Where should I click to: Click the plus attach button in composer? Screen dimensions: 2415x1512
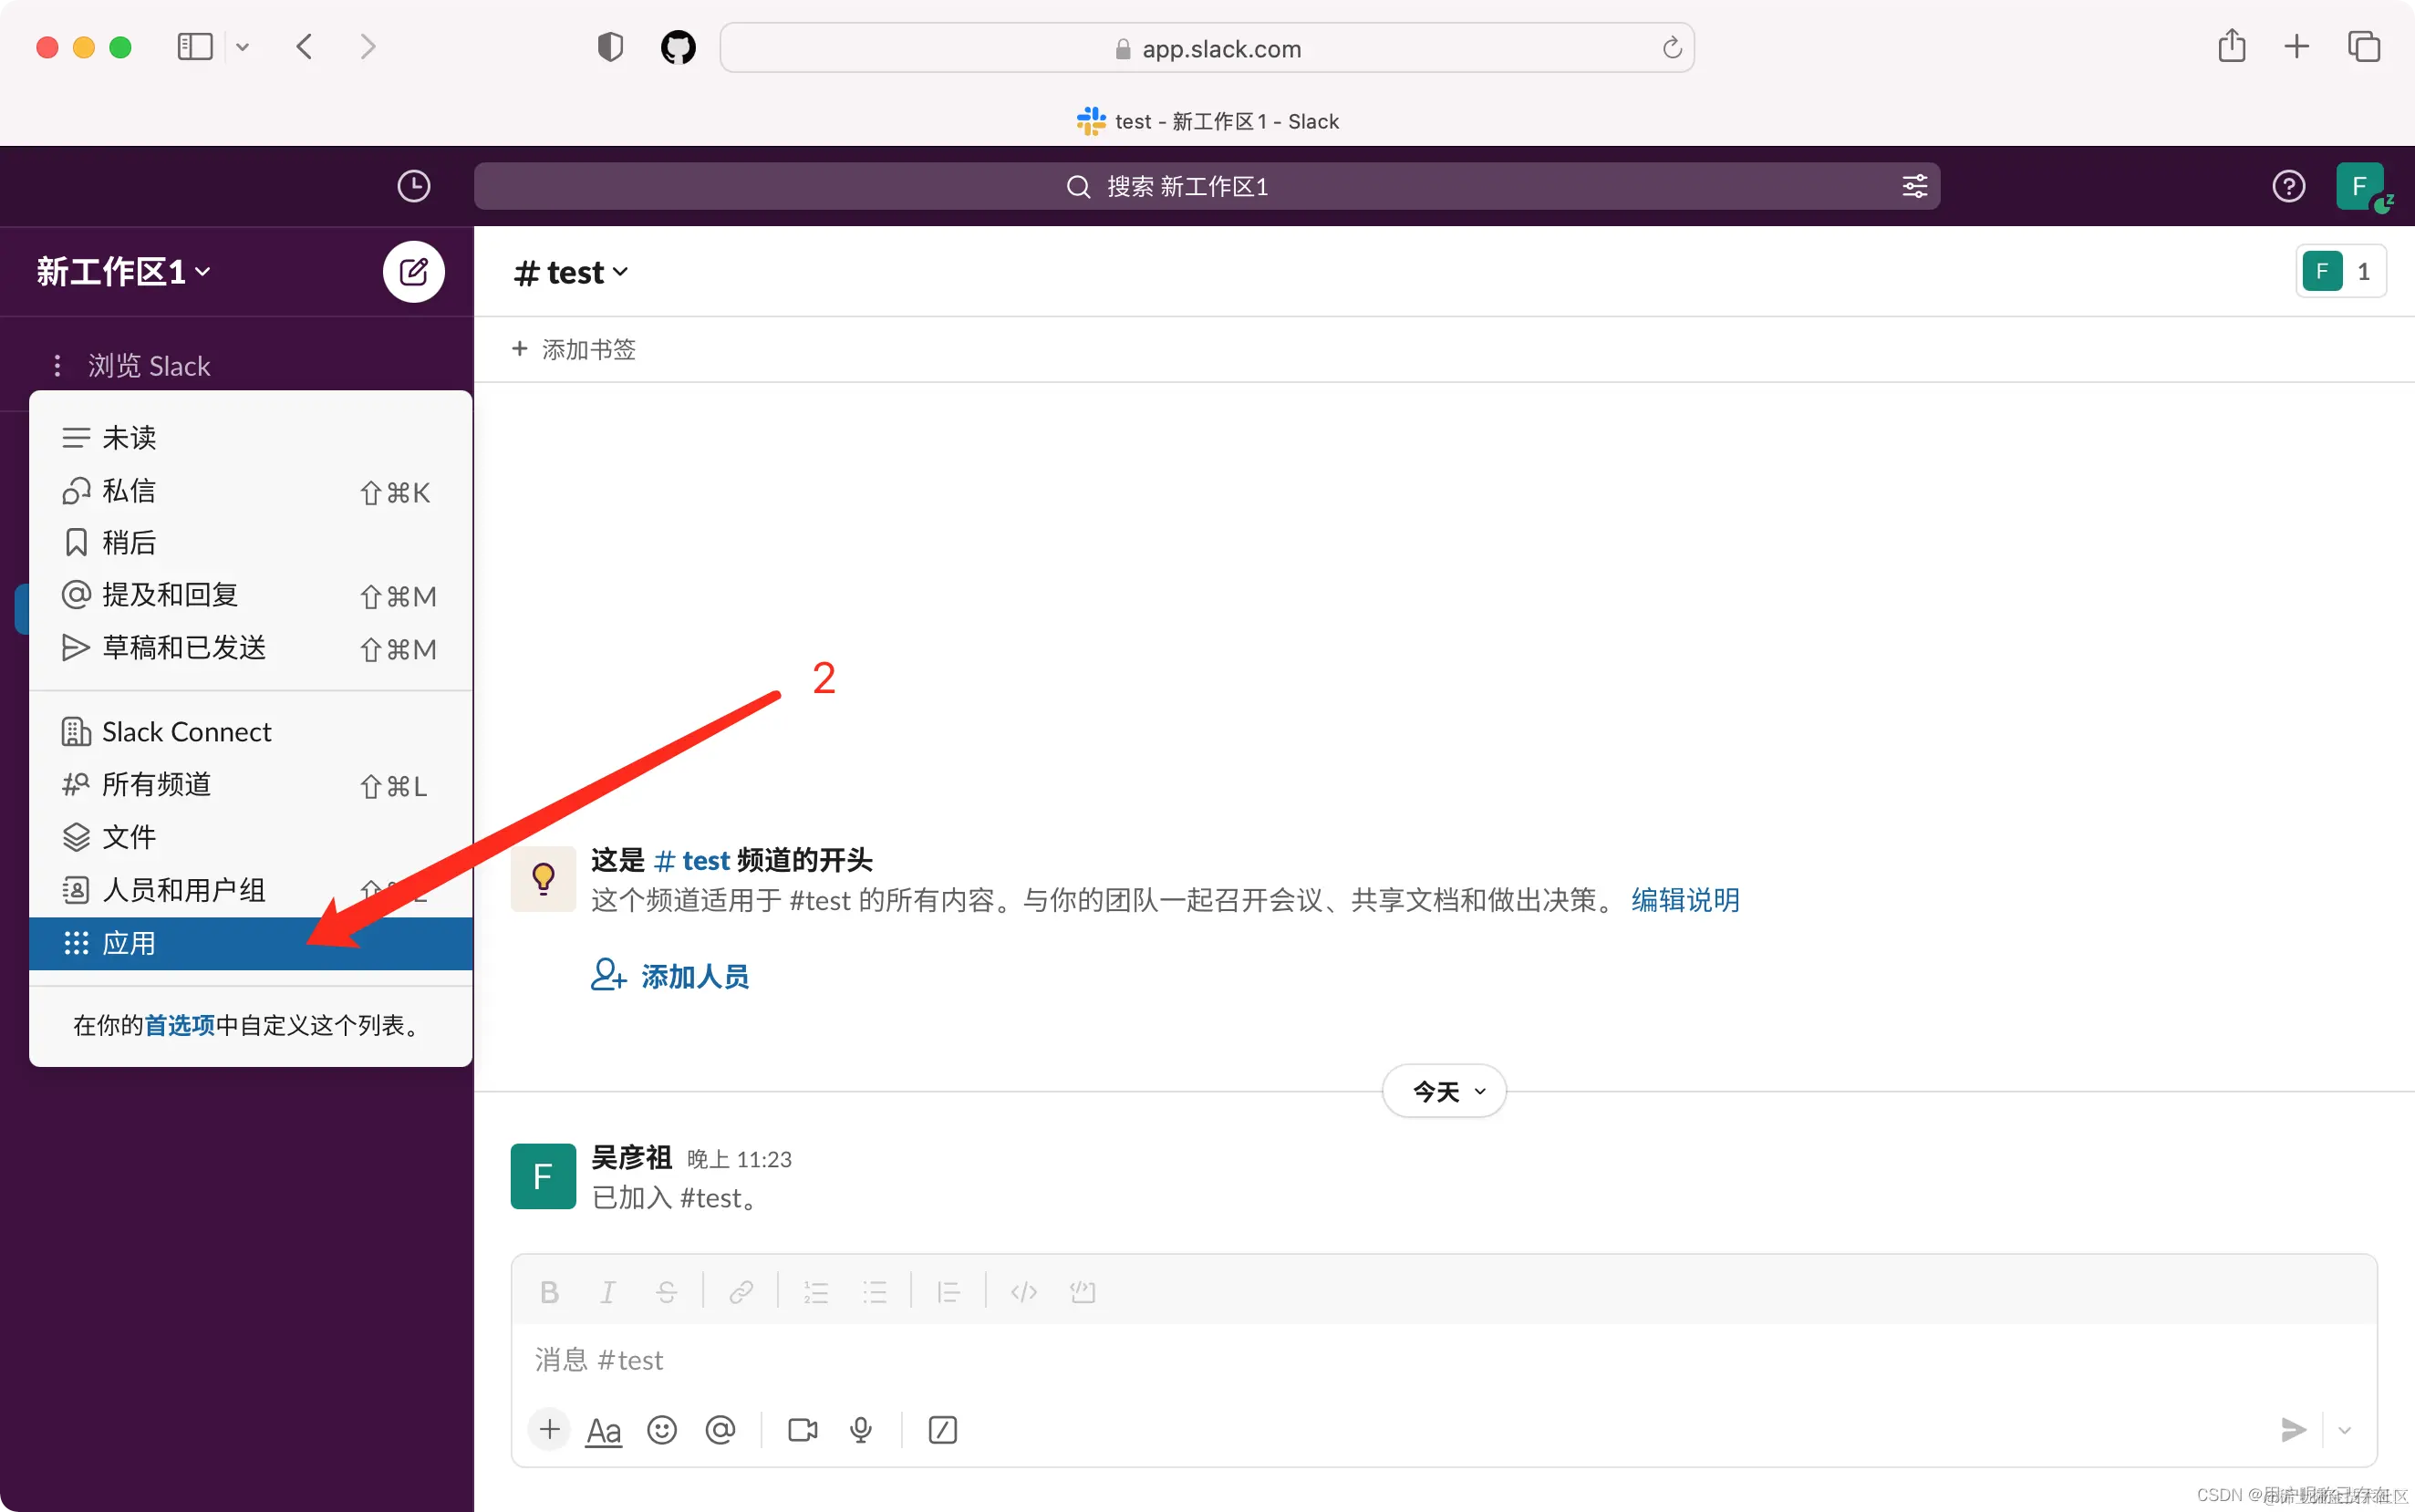tap(549, 1430)
